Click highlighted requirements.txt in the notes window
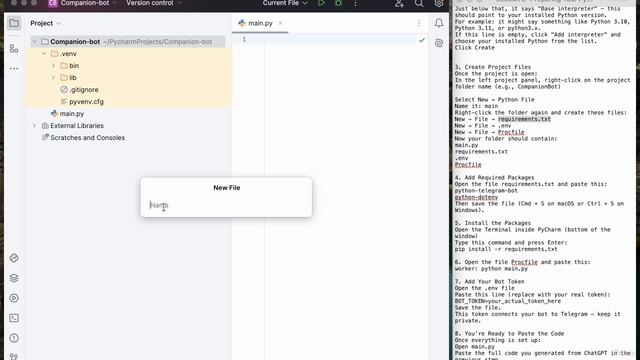Viewport: 640px width, 360px height. [x=524, y=119]
